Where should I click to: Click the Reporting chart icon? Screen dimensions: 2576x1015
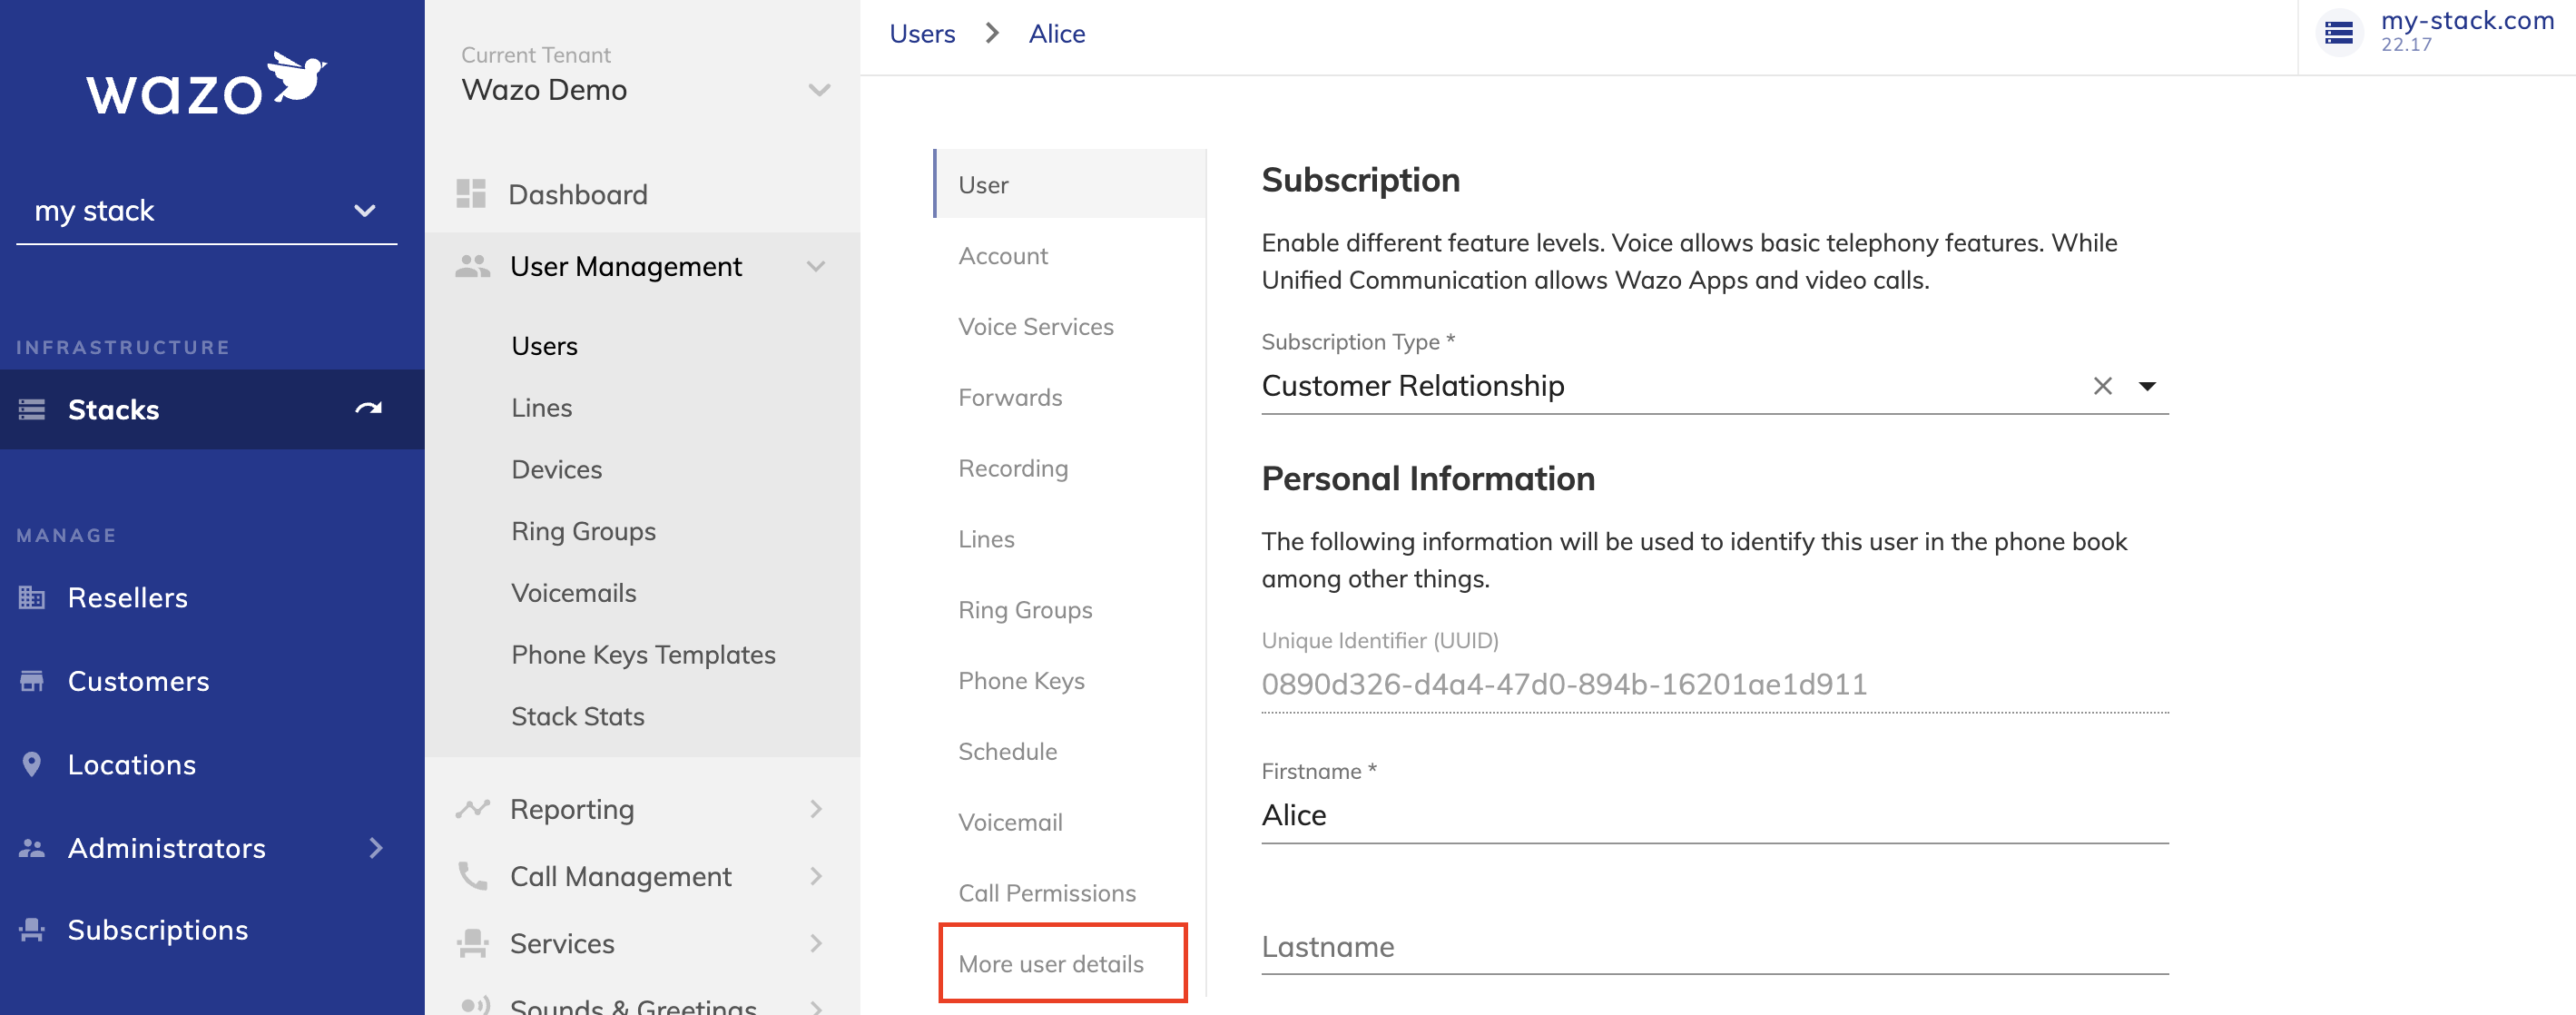[473, 809]
